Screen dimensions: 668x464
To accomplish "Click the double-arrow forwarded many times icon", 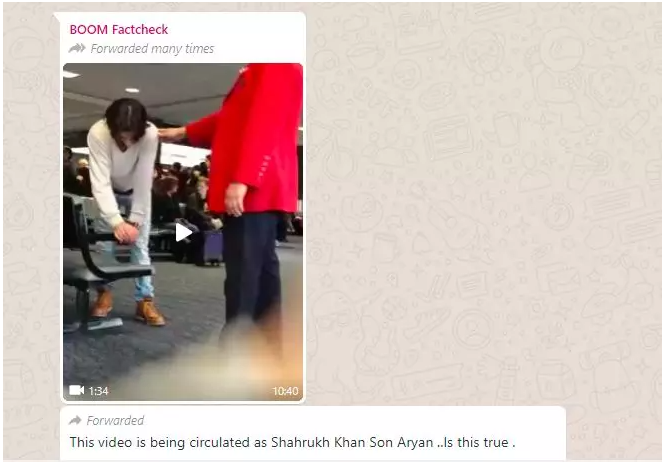I will (77, 48).
